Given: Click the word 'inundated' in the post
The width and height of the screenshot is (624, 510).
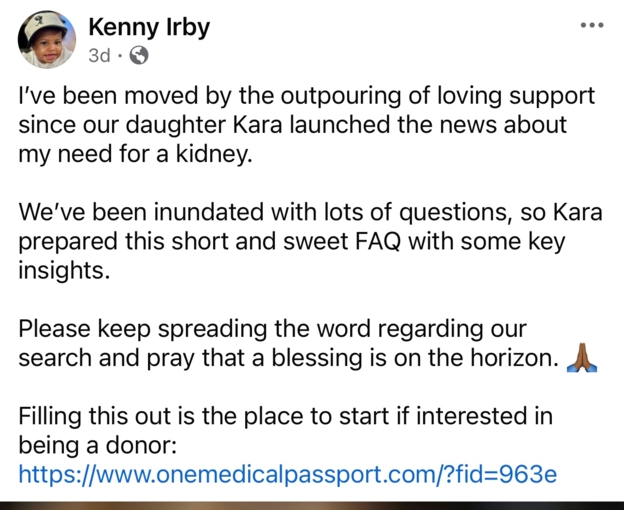Looking at the screenshot, I should coord(209,212).
